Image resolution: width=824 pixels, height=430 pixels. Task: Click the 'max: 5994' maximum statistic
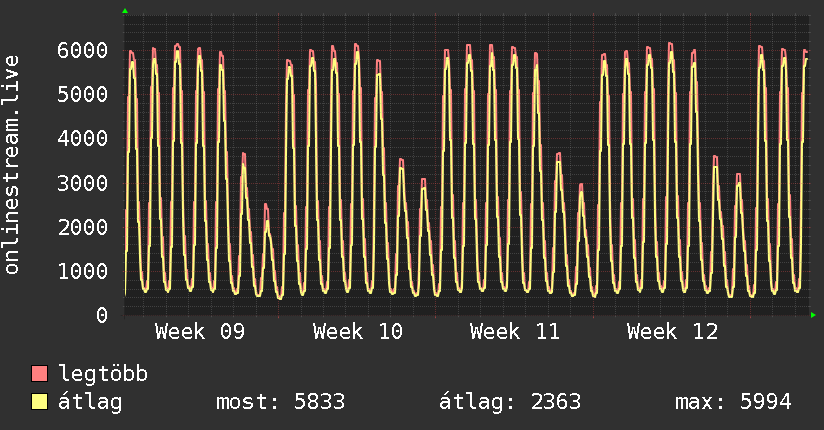pos(733,402)
